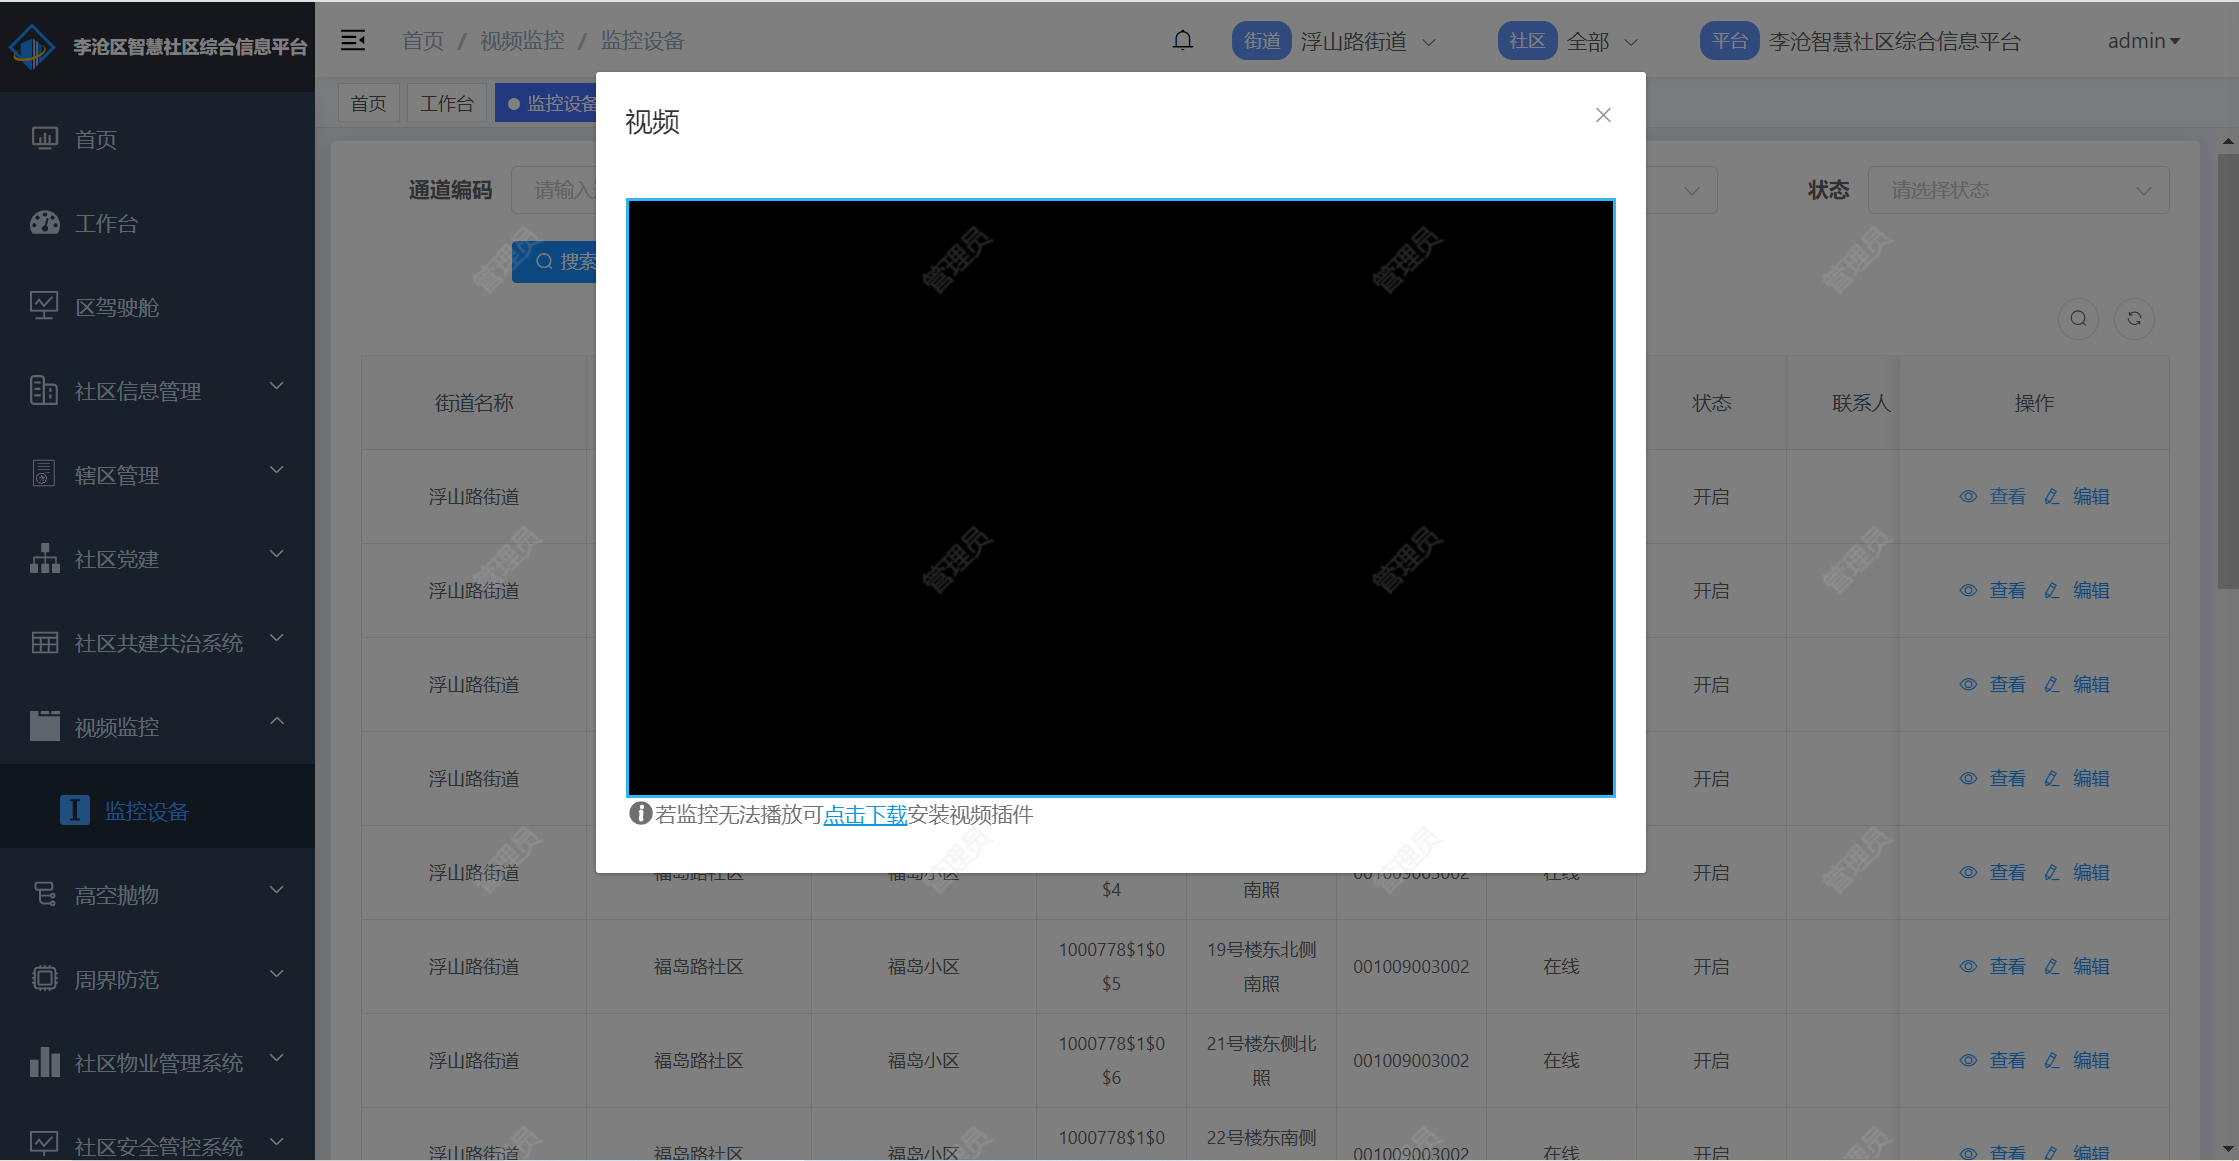Click the 辖区管理 sidebar icon

44,473
